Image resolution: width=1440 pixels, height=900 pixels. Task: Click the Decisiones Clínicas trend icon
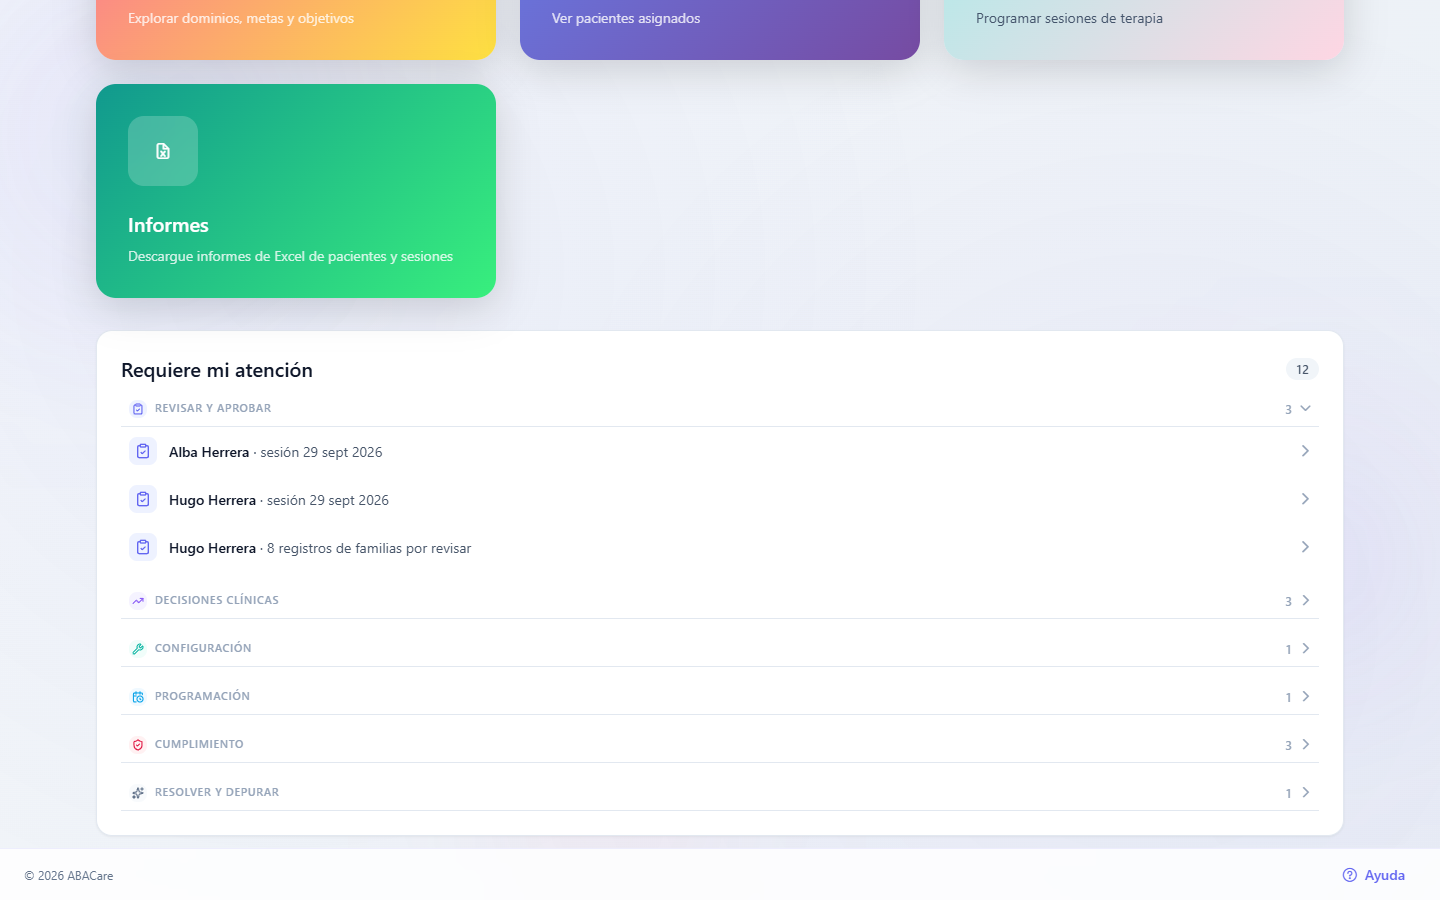click(x=138, y=601)
